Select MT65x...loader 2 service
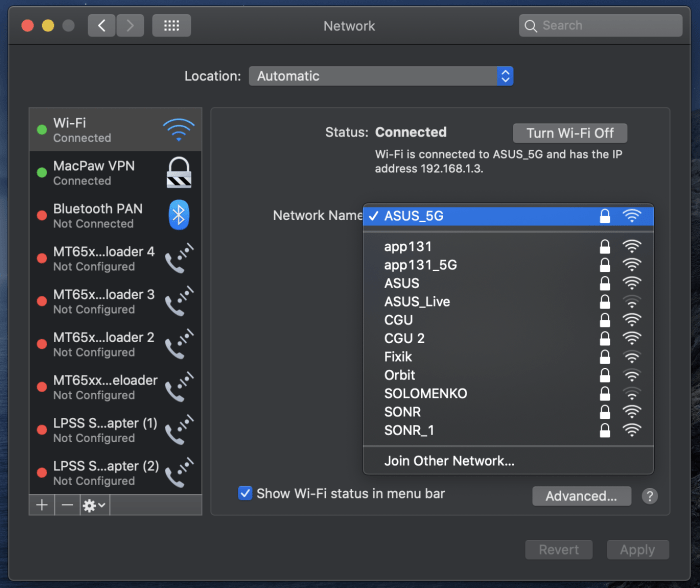This screenshot has height=588, width=700. click(115, 344)
